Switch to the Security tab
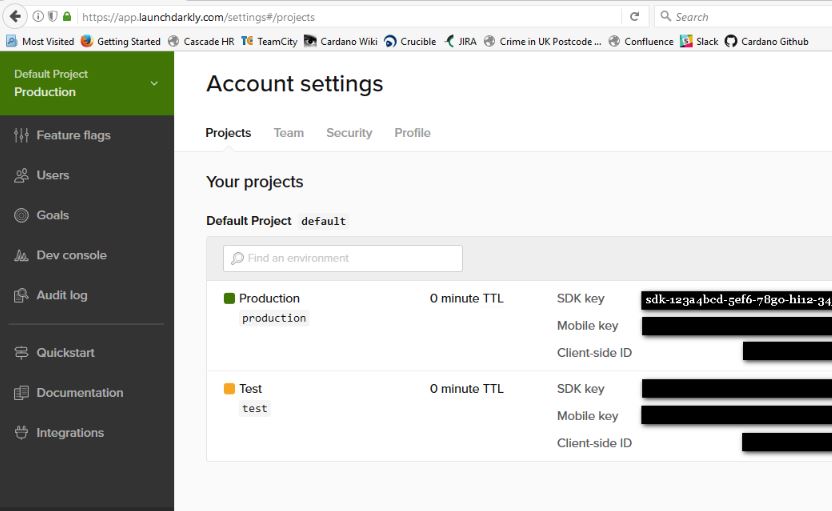Viewport: 832px width, 511px height. tap(349, 133)
